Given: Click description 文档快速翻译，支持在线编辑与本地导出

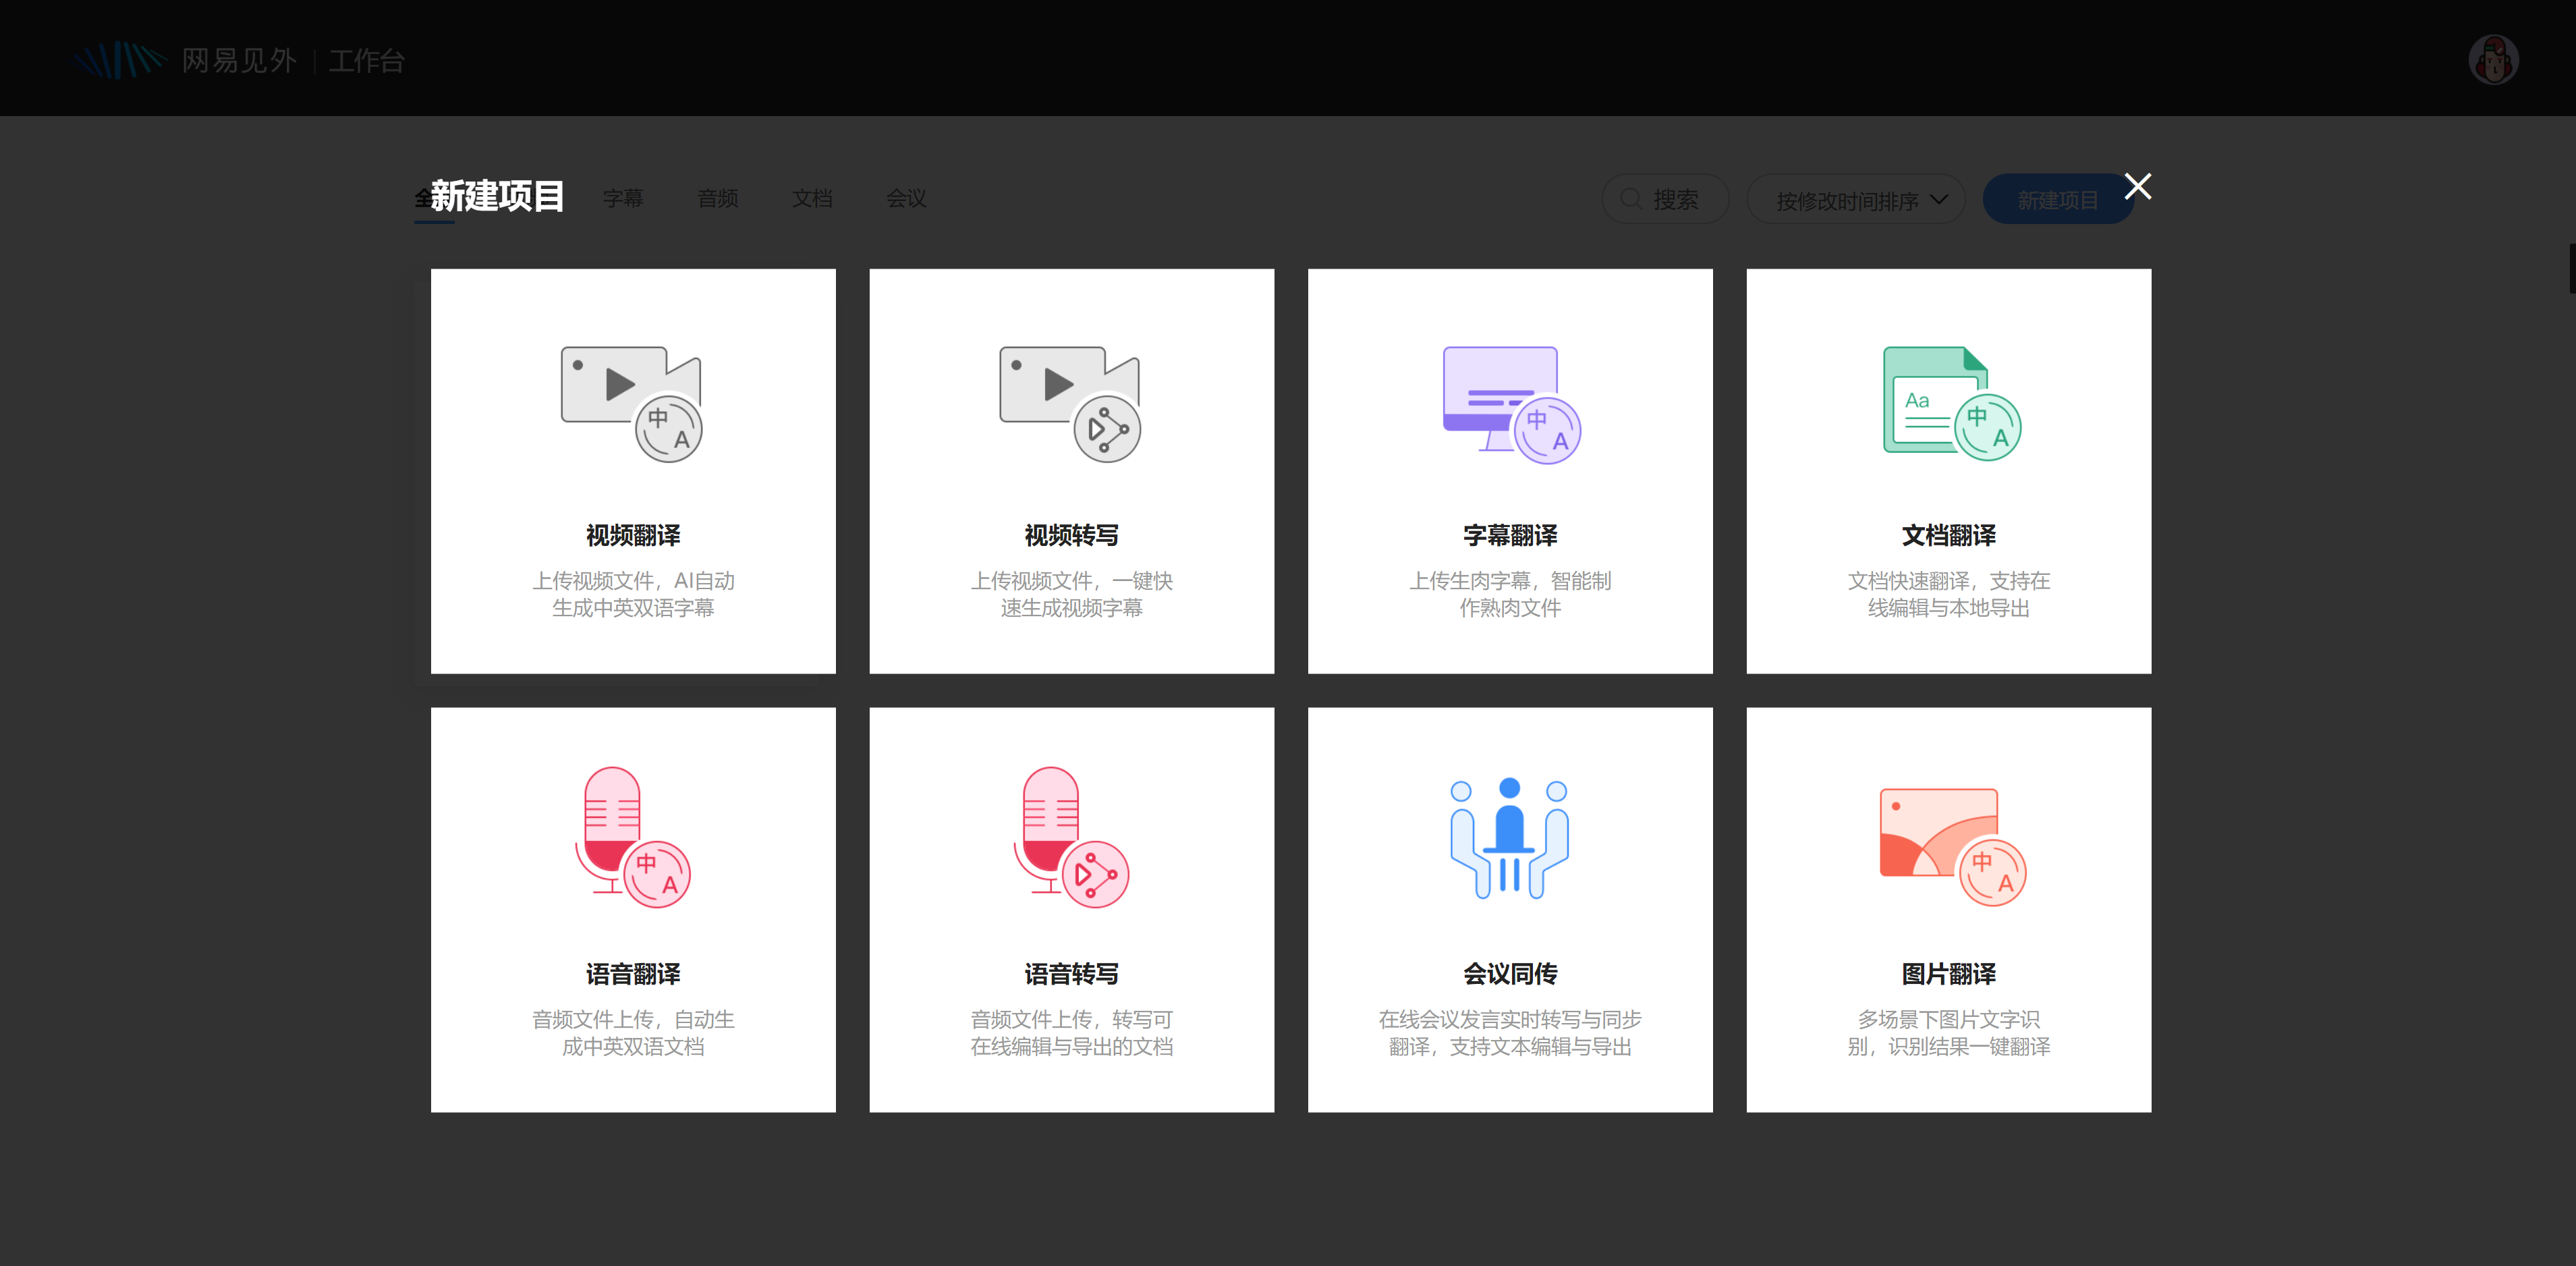Looking at the screenshot, I should pos(1948,594).
